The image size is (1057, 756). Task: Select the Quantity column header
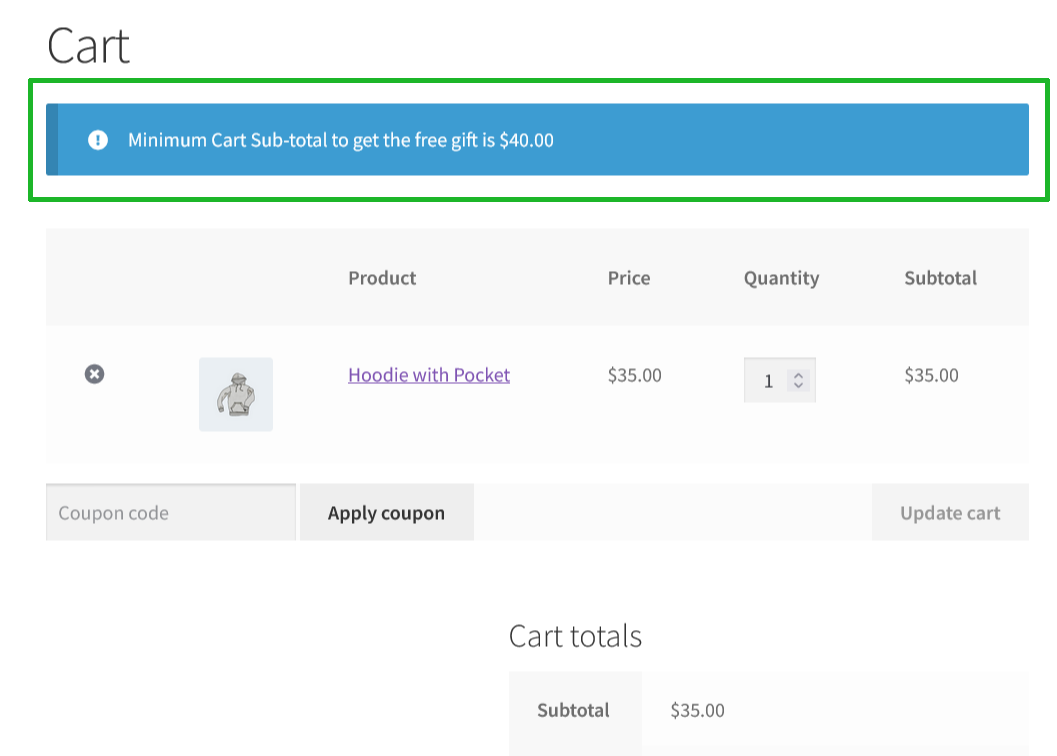(781, 278)
